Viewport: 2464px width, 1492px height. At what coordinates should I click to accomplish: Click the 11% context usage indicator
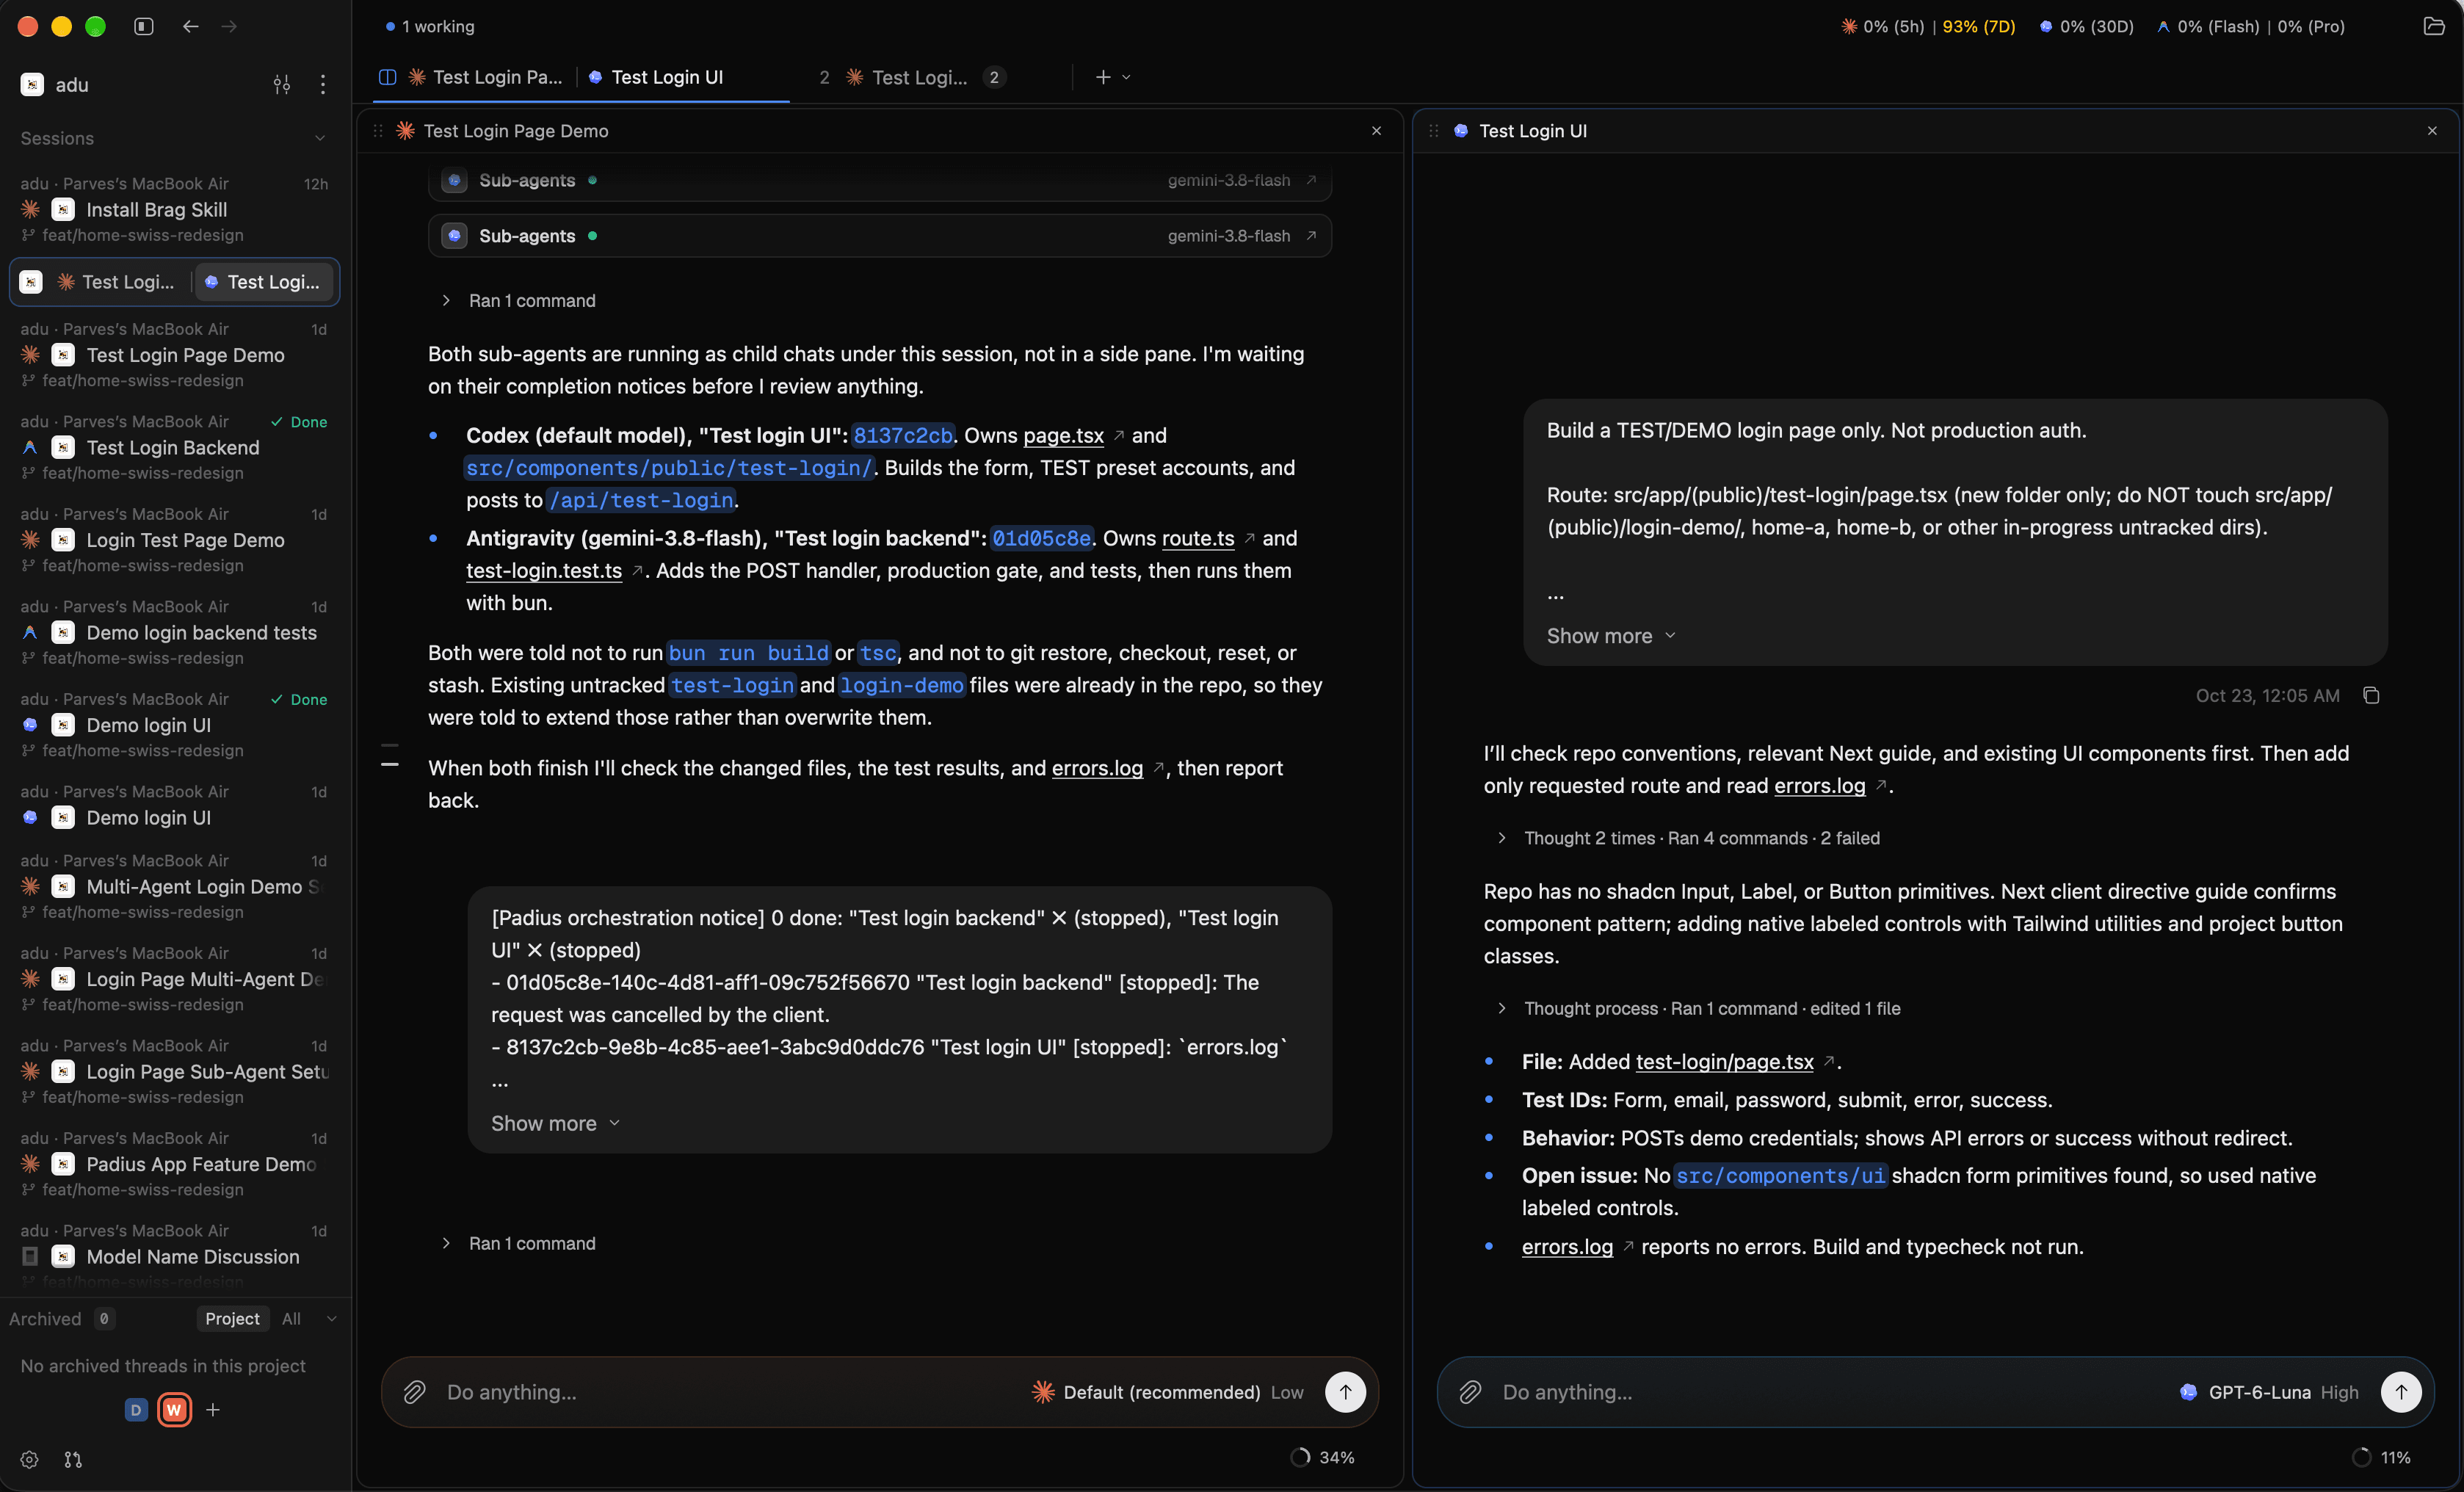click(x=2381, y=1458)
